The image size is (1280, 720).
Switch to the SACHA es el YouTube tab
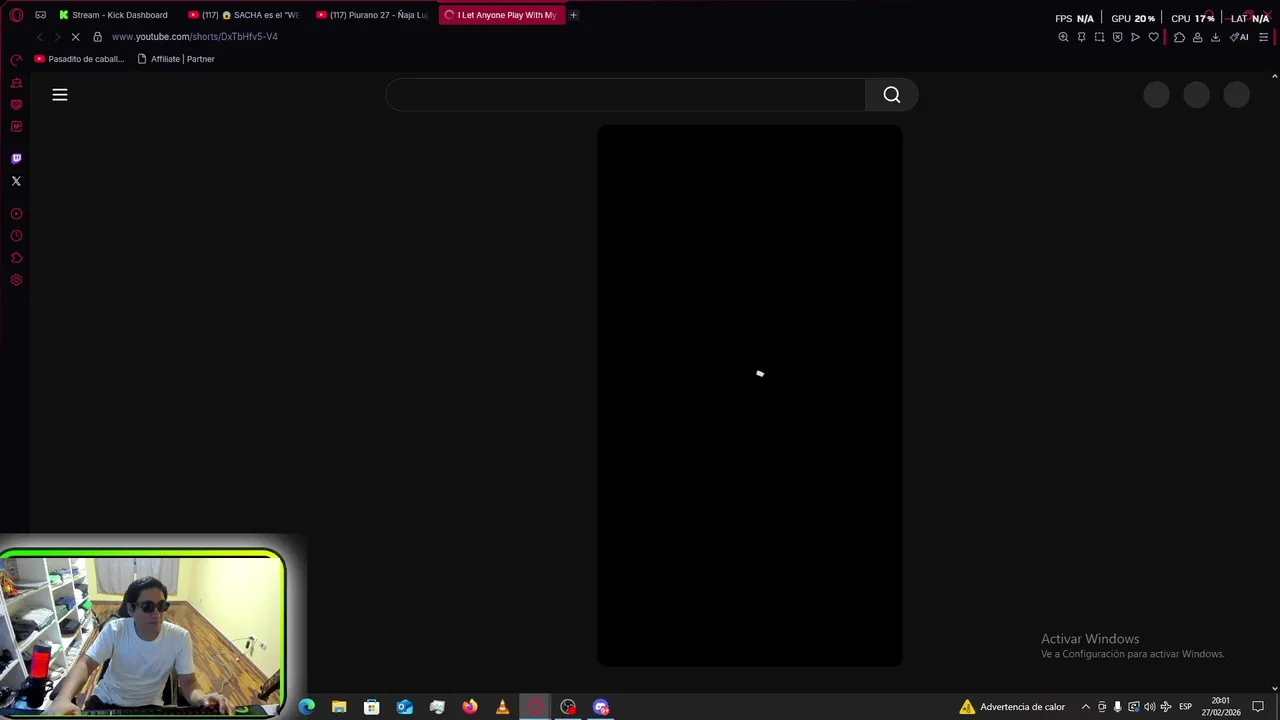(244, 15)
